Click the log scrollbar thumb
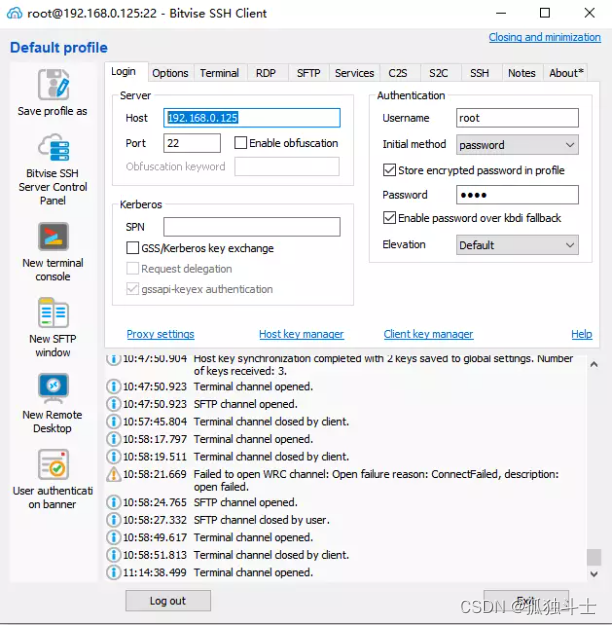This screenshot has height=625, width=612. [594, 557]
